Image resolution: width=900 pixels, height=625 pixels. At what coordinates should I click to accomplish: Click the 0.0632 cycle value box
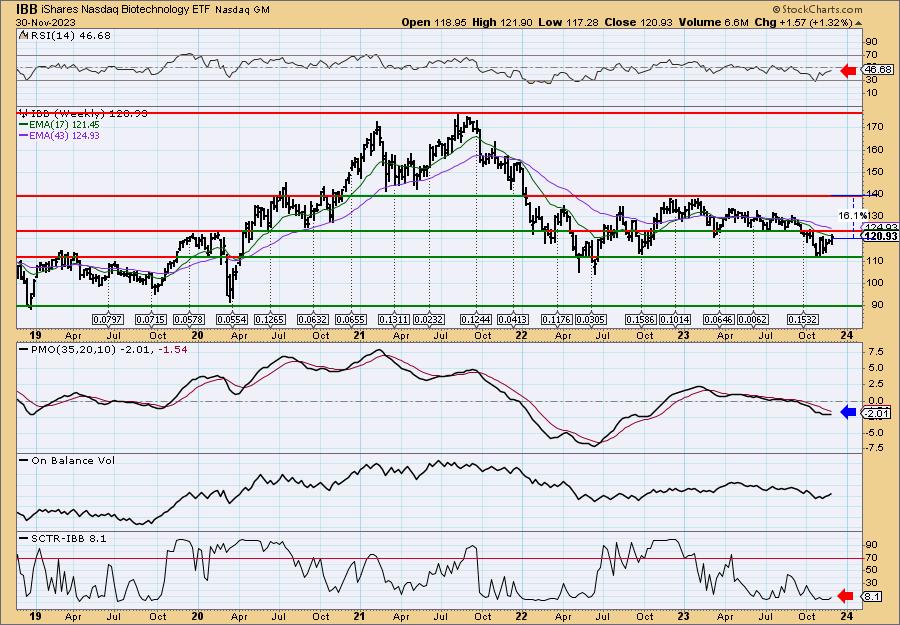click(x=312, y=319)
